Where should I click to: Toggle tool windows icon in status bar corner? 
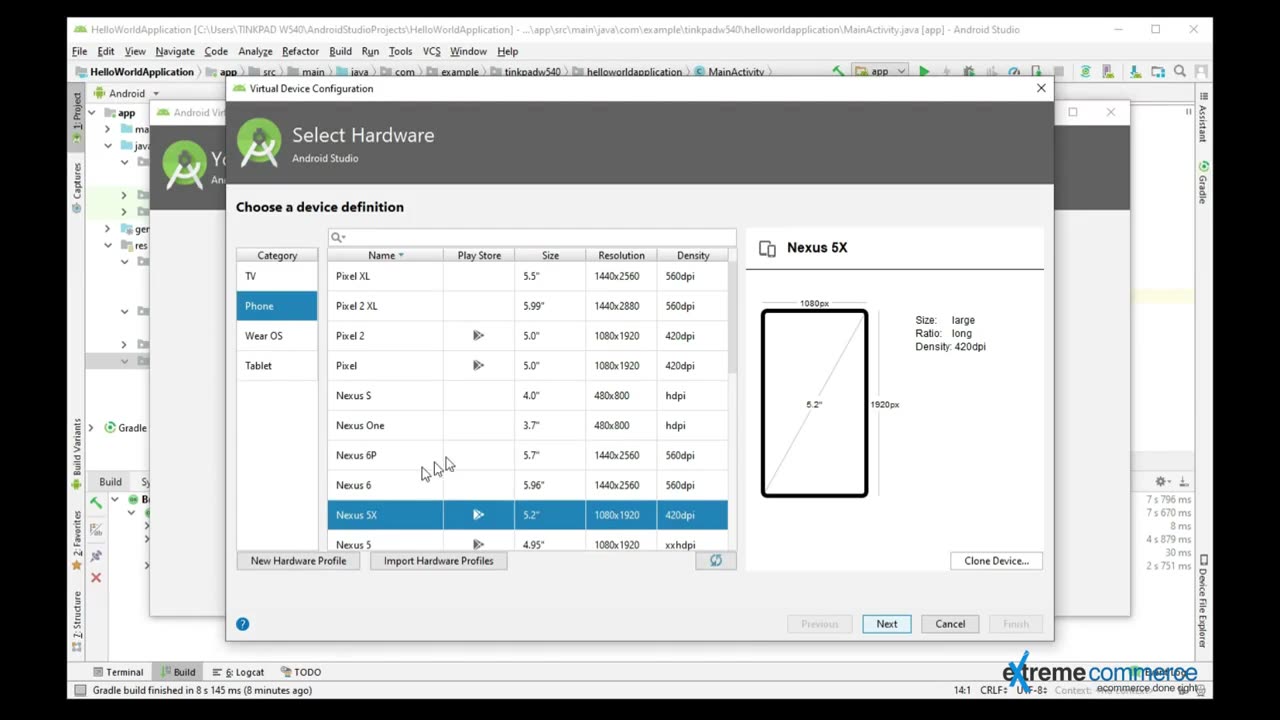80,690
